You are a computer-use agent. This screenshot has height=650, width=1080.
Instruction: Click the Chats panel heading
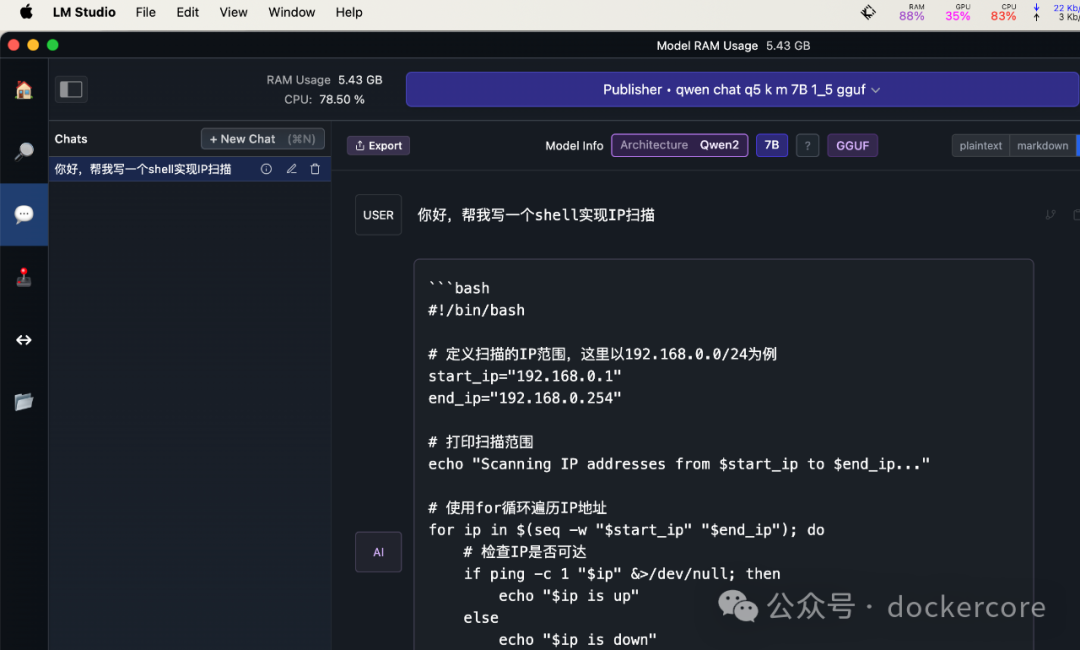(x=71, y=138)
